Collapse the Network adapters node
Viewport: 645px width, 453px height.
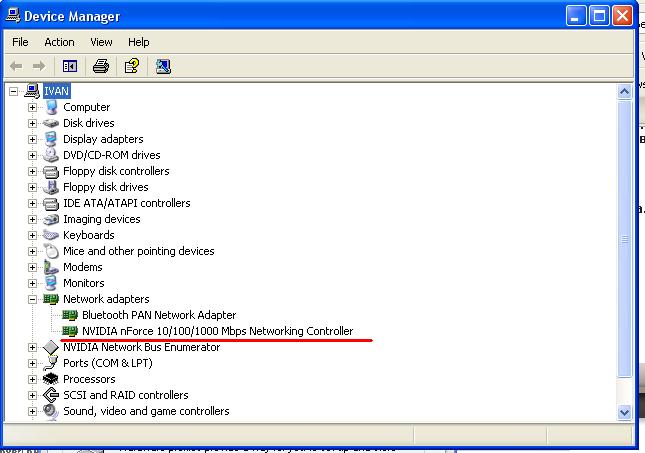[x=32, y=299]
